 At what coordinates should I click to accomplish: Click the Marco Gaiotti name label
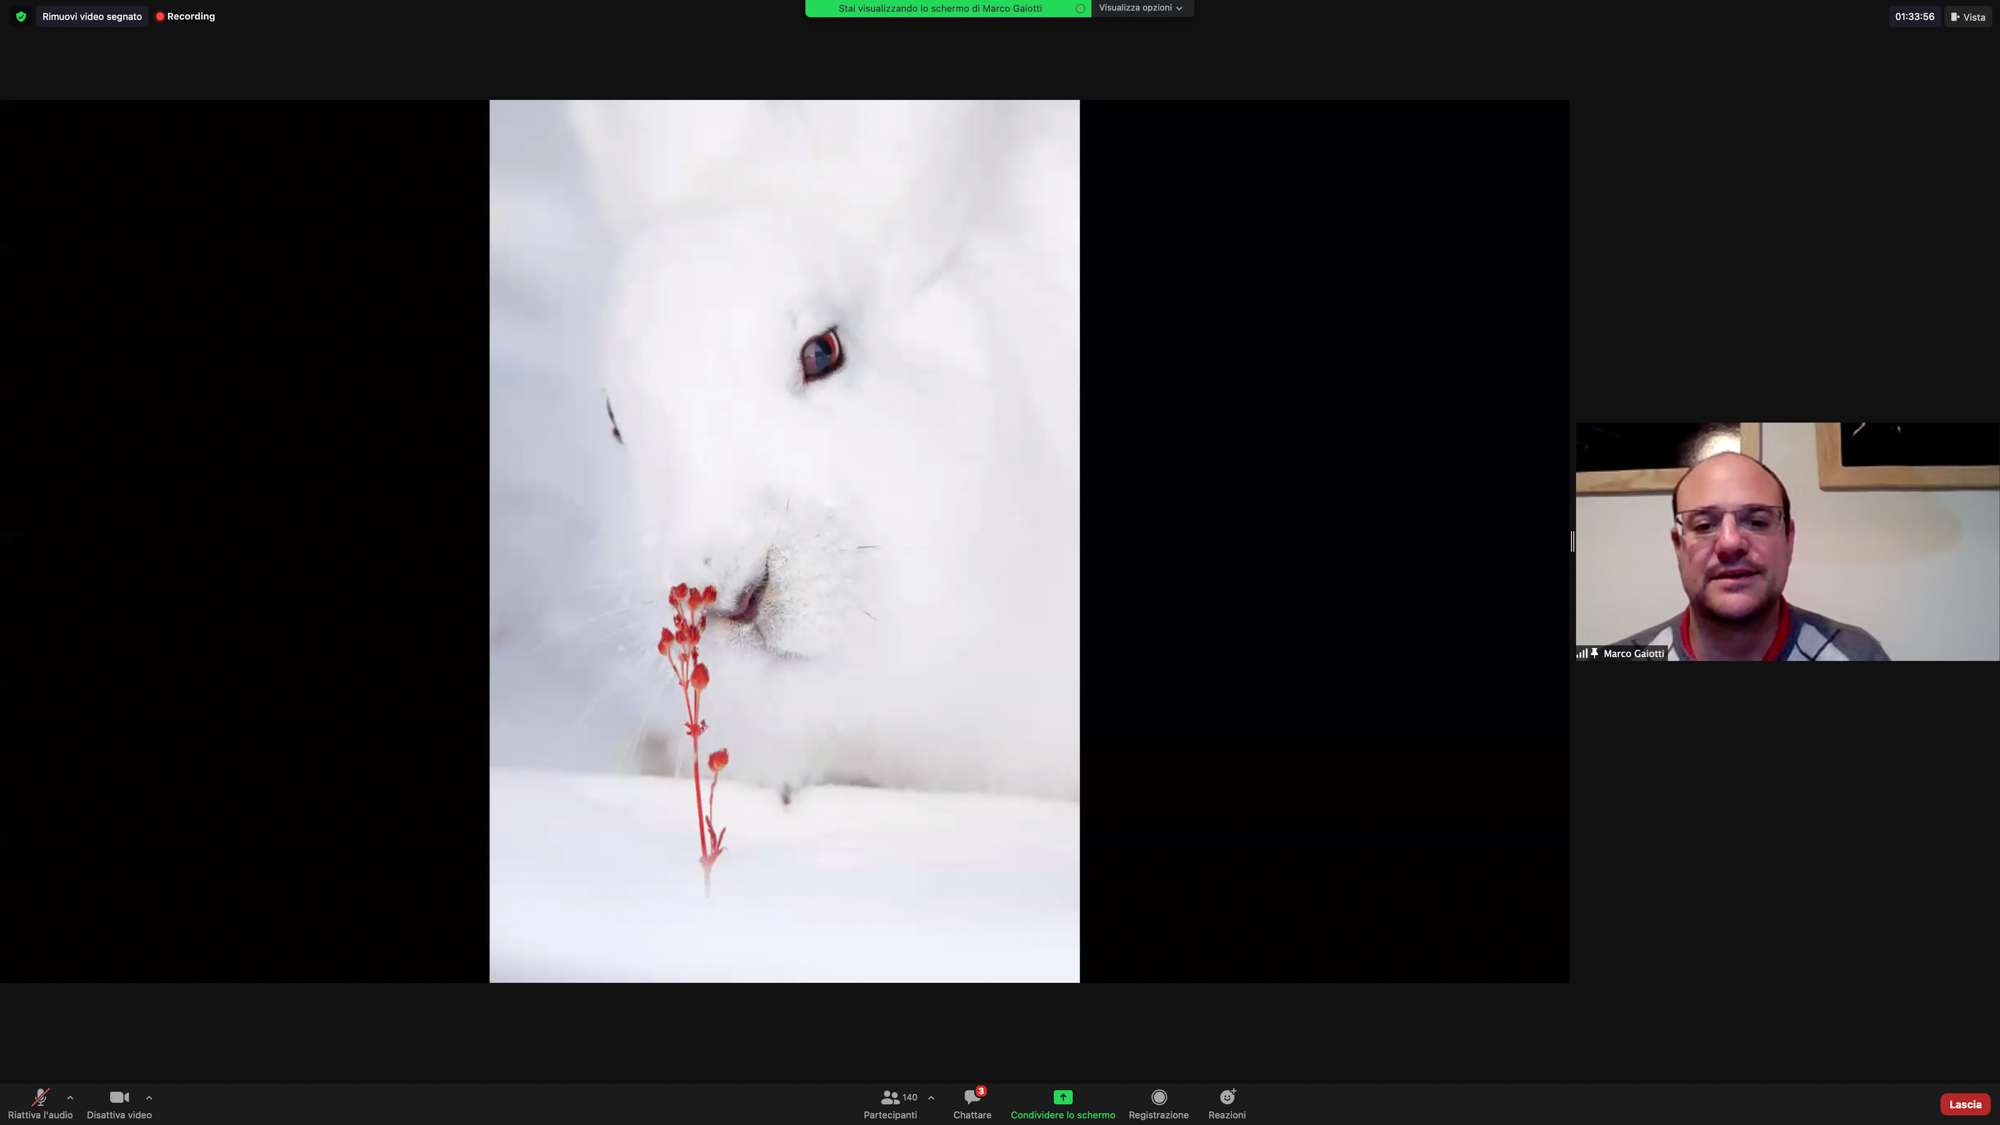(x=1634, y=654)
